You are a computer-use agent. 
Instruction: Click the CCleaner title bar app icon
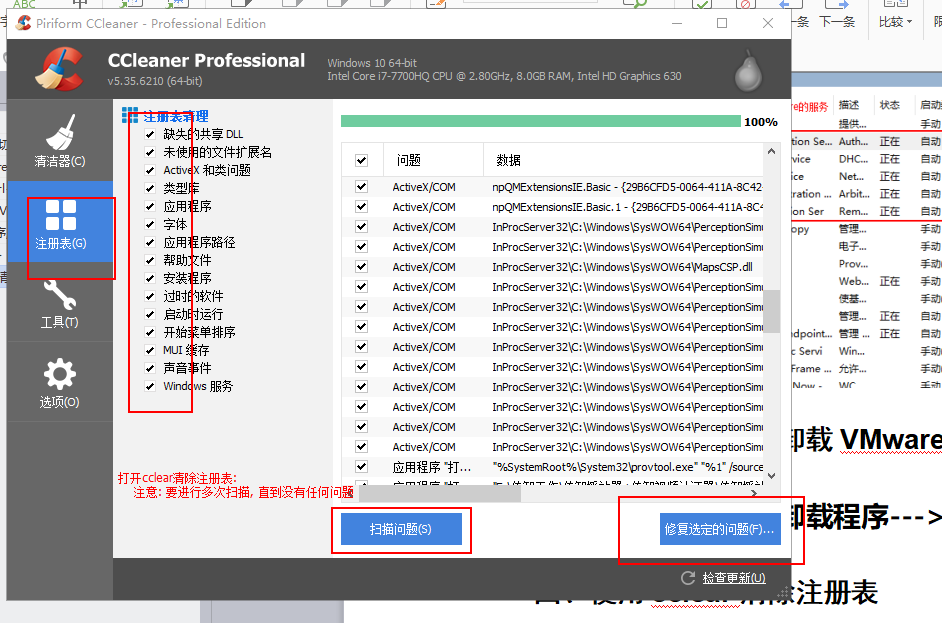(x=23, y=23)
